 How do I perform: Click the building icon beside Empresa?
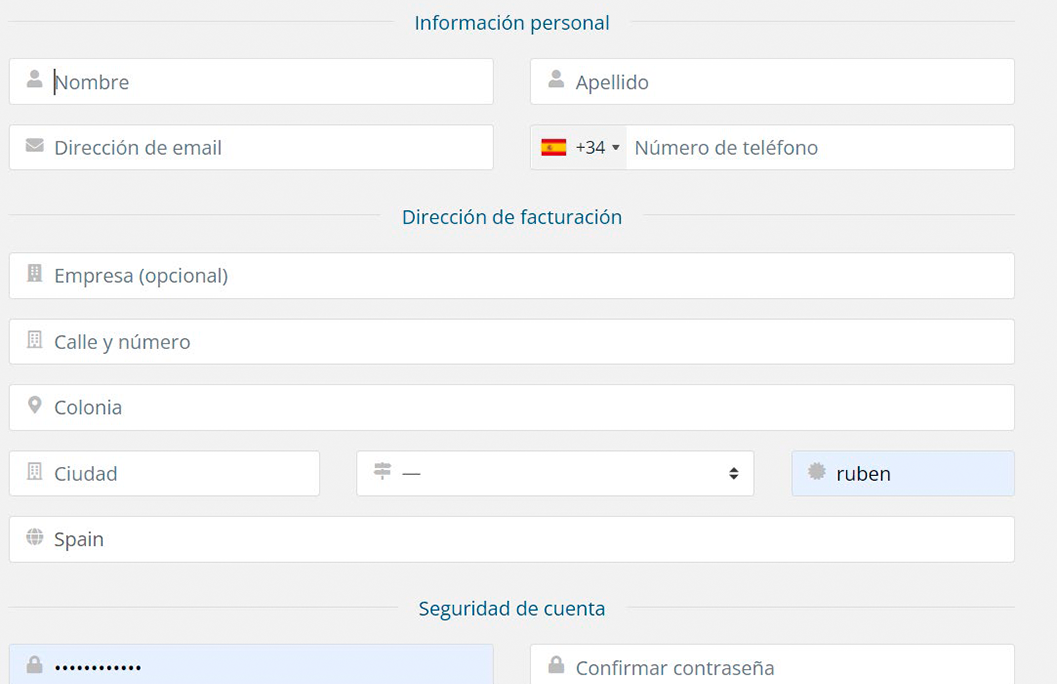pos(35,274)
